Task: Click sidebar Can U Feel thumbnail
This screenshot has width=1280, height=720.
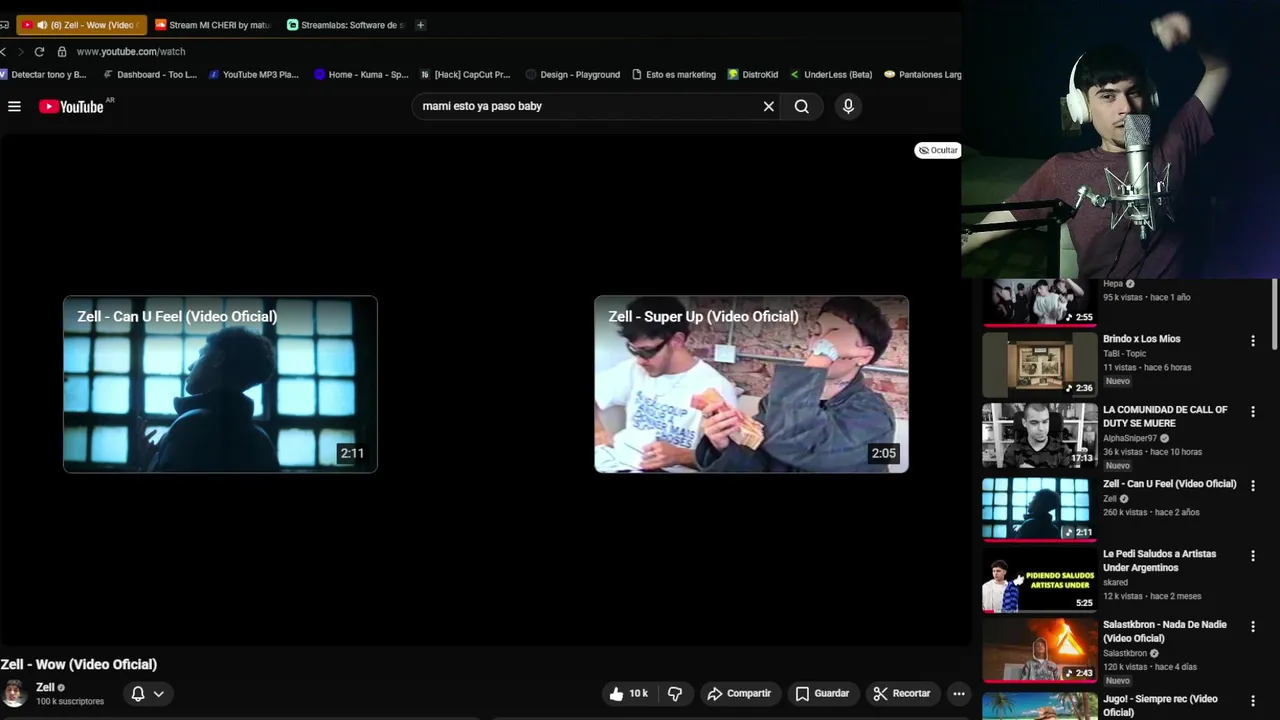Action: 1039,508
